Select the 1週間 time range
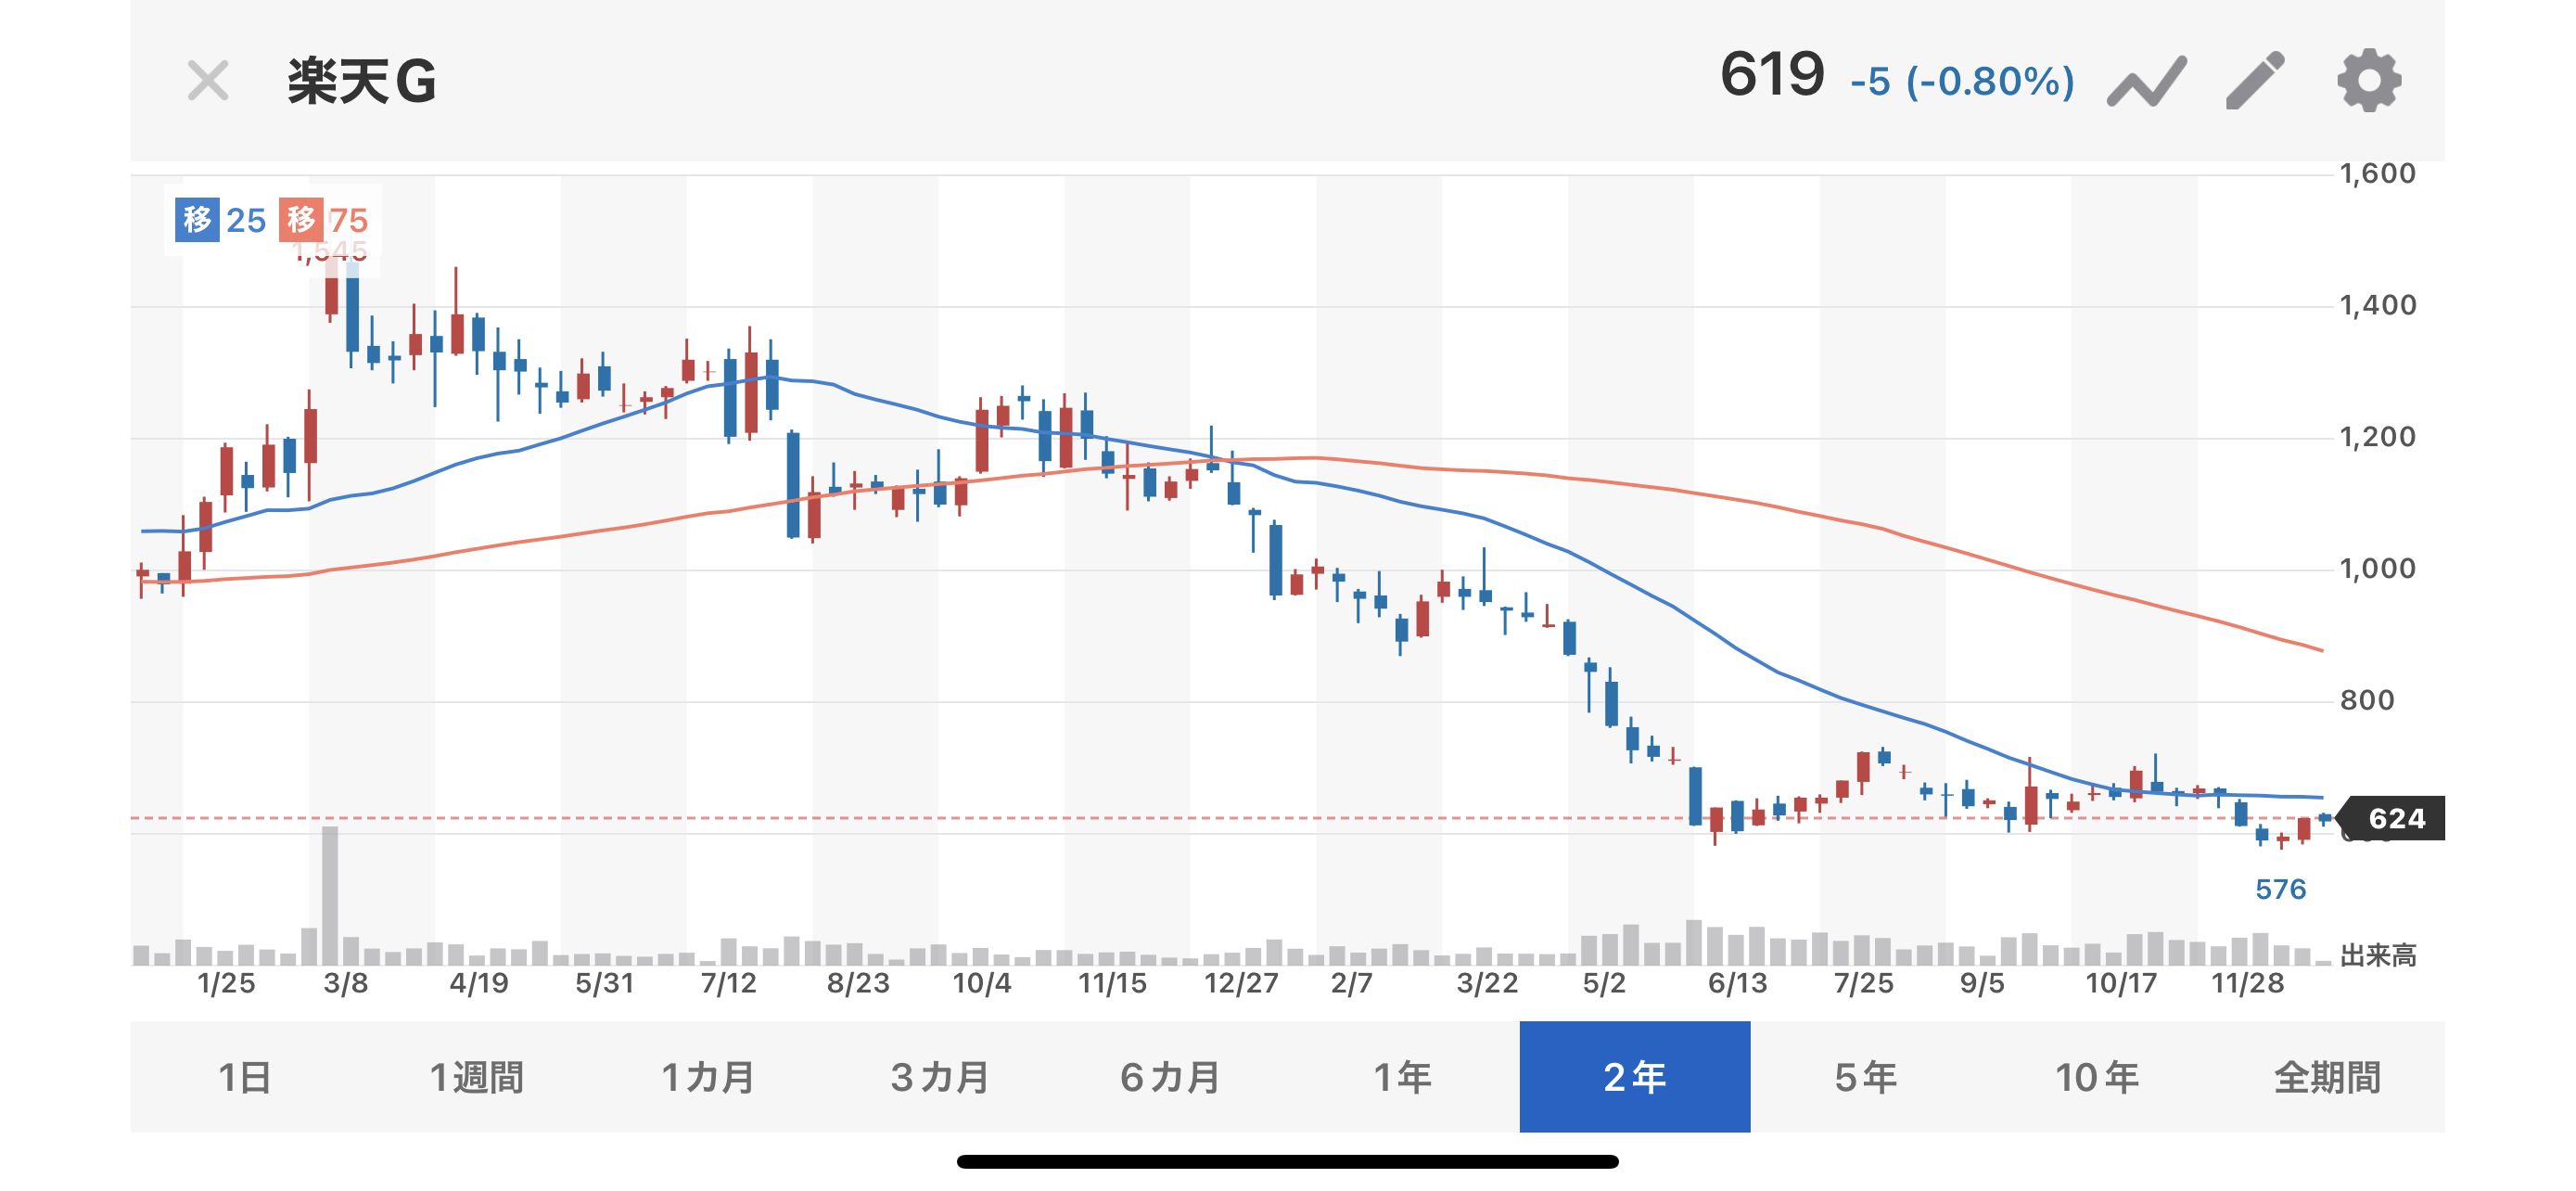The image size is (2576, 1191). coord(477,1077)
